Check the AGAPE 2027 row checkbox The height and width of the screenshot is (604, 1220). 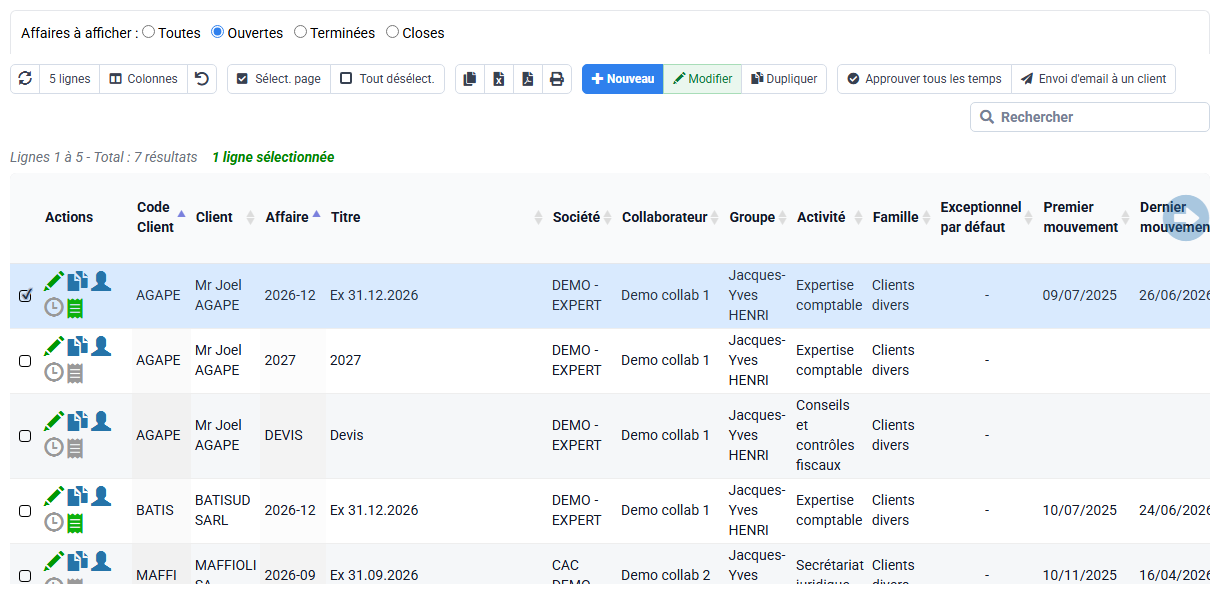point(25,361)
